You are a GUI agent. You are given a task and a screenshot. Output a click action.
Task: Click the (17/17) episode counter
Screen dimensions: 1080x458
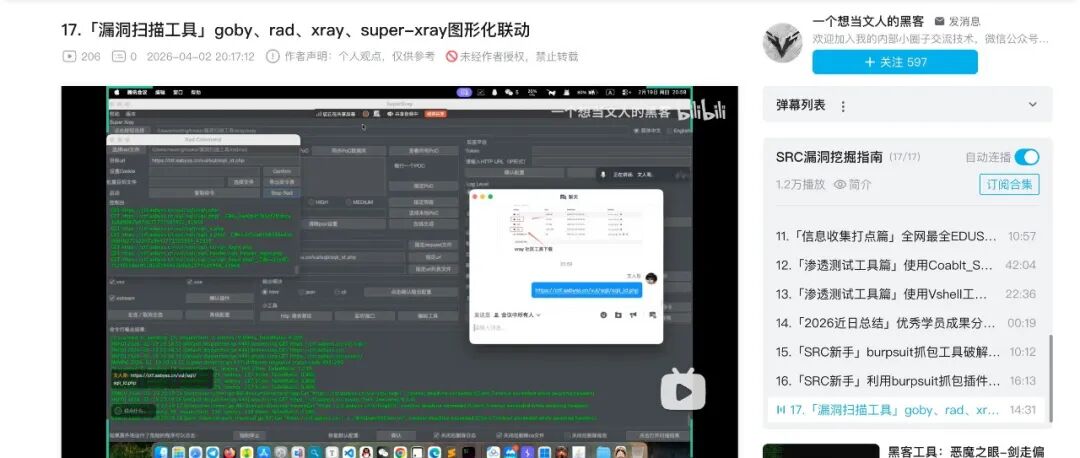coord(904,157)
